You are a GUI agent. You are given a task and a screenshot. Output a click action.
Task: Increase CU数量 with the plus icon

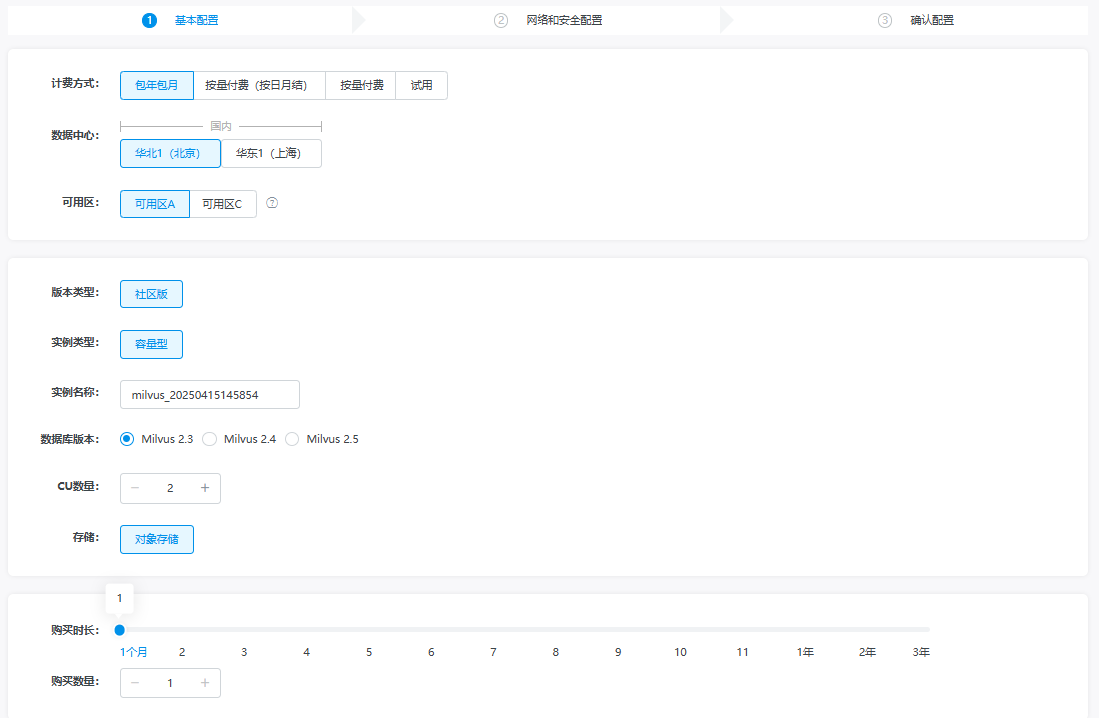tap(204, 488)
